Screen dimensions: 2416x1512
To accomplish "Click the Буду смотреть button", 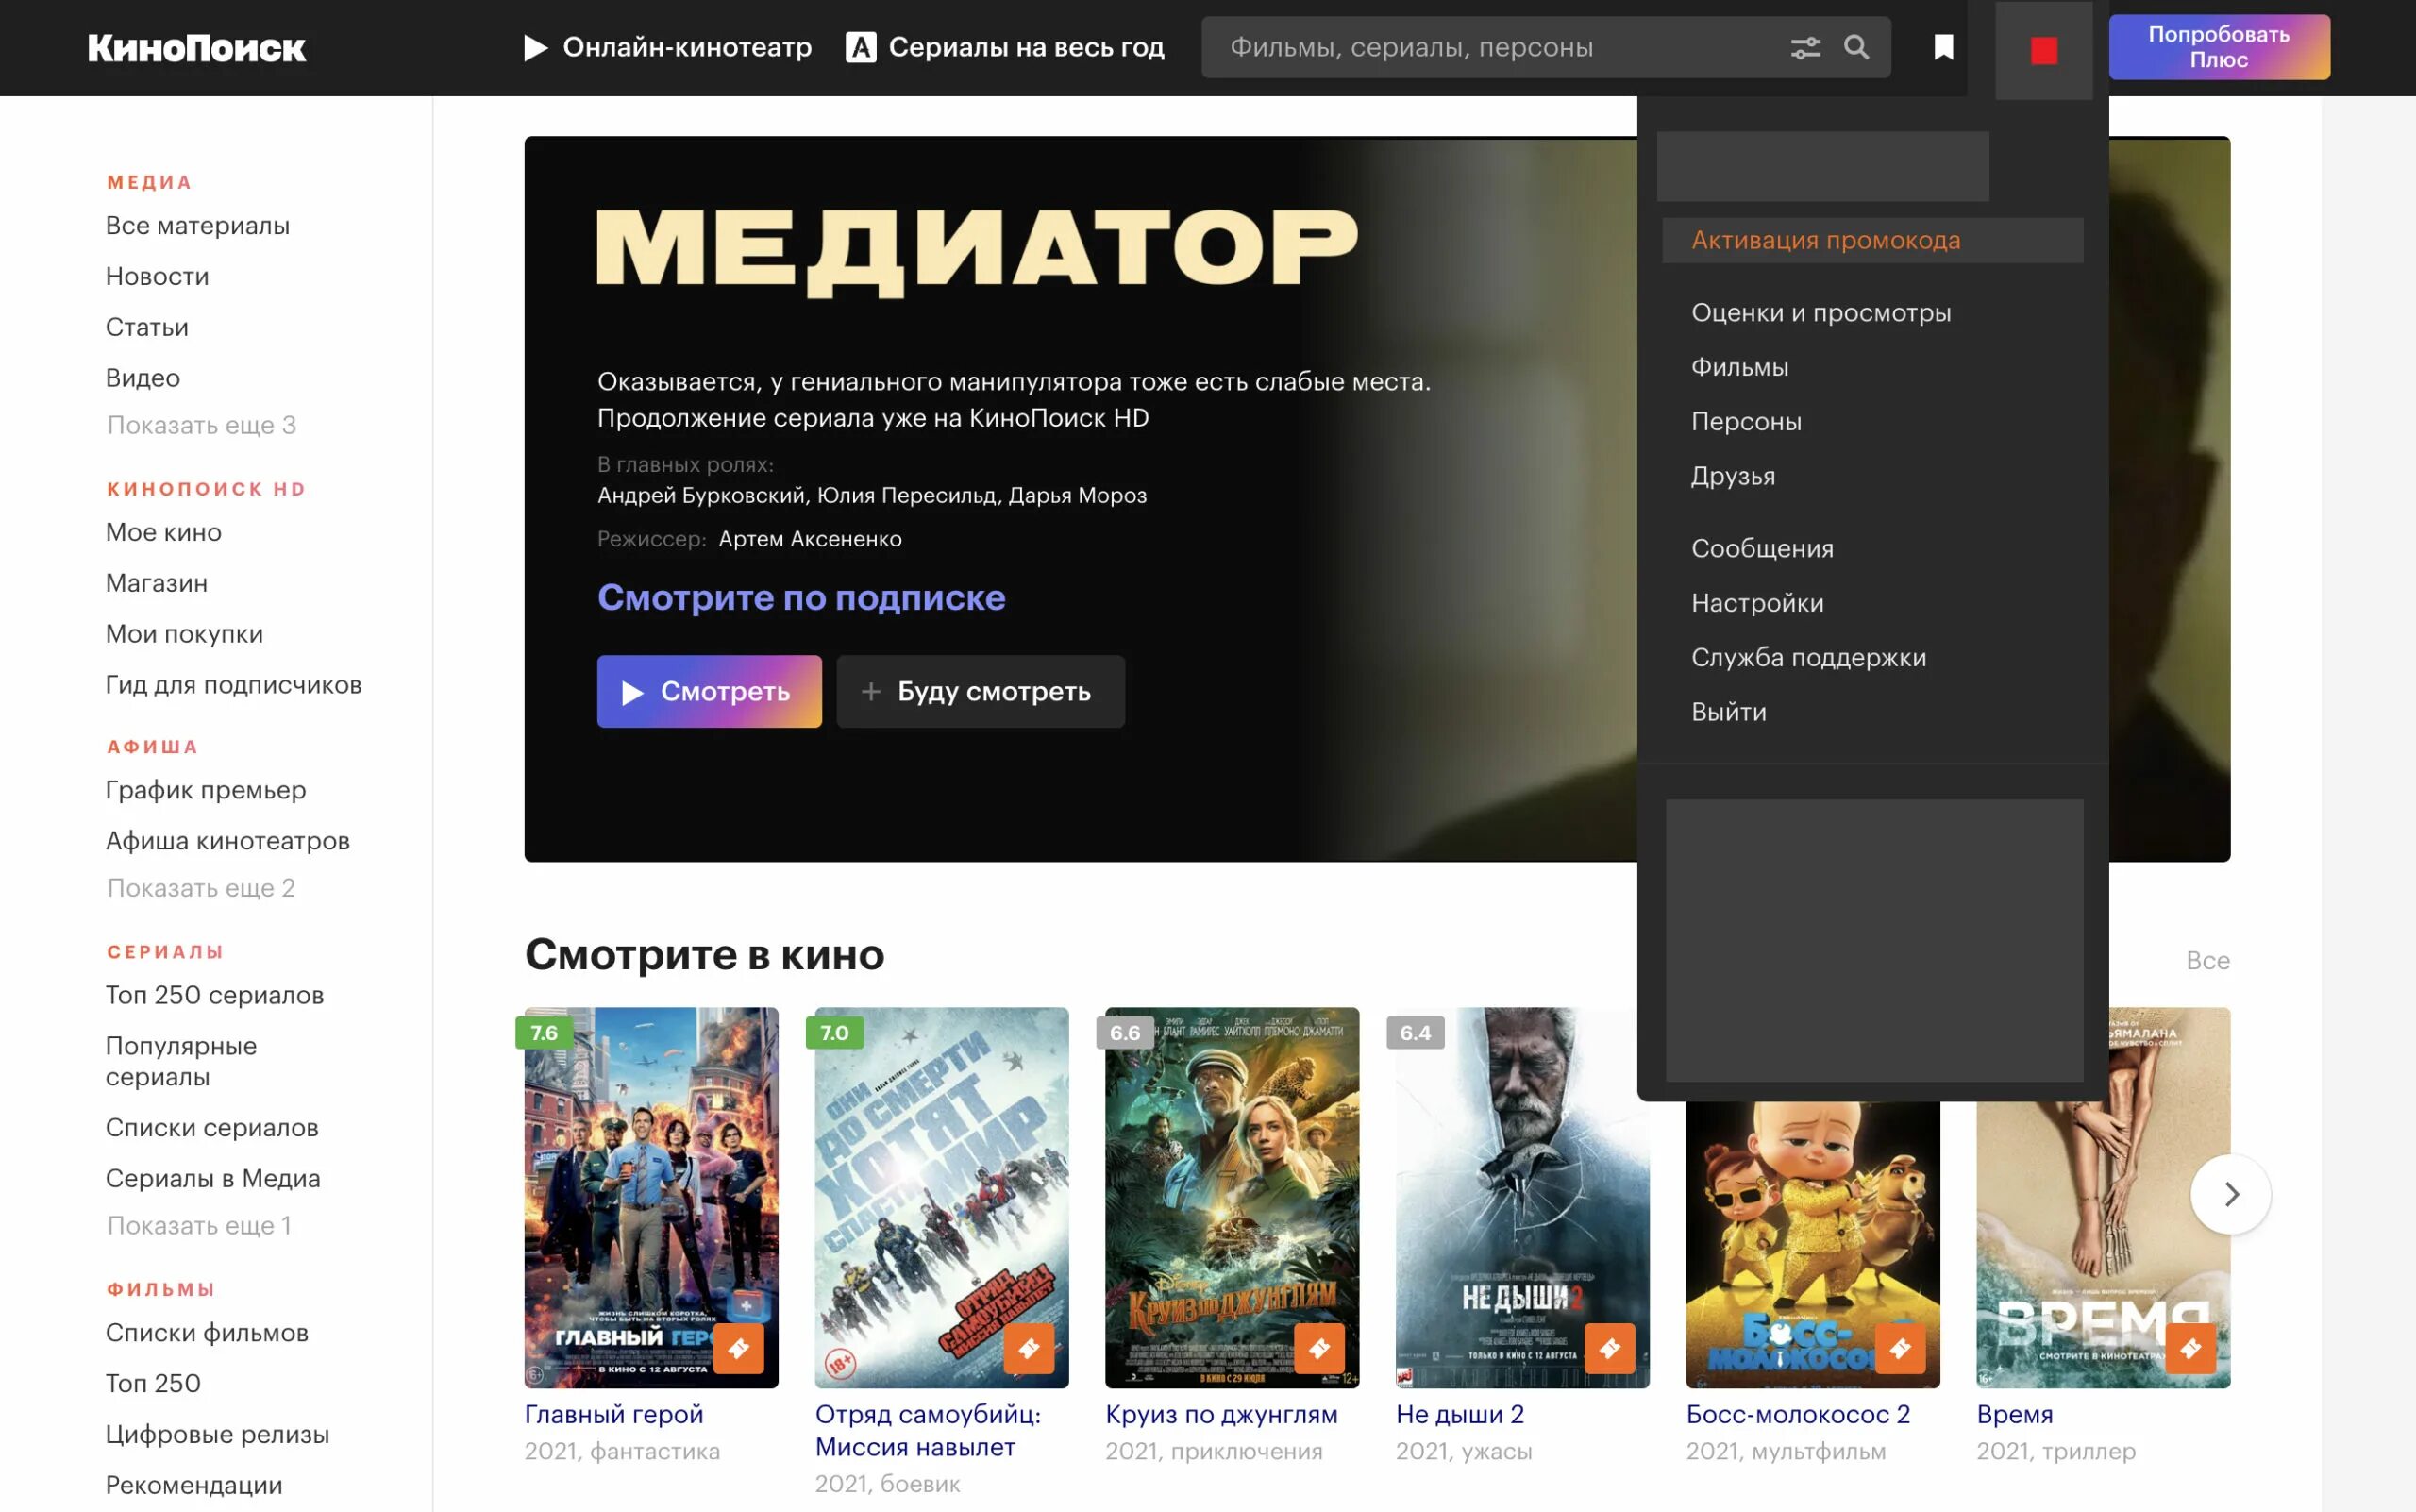I will [980, 691].
